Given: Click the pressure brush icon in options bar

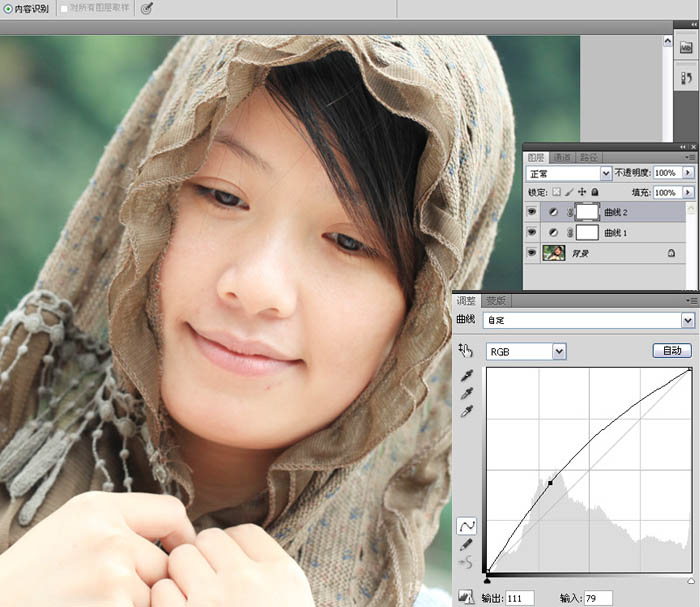Looking at the screenshot, I should point(147,8).
